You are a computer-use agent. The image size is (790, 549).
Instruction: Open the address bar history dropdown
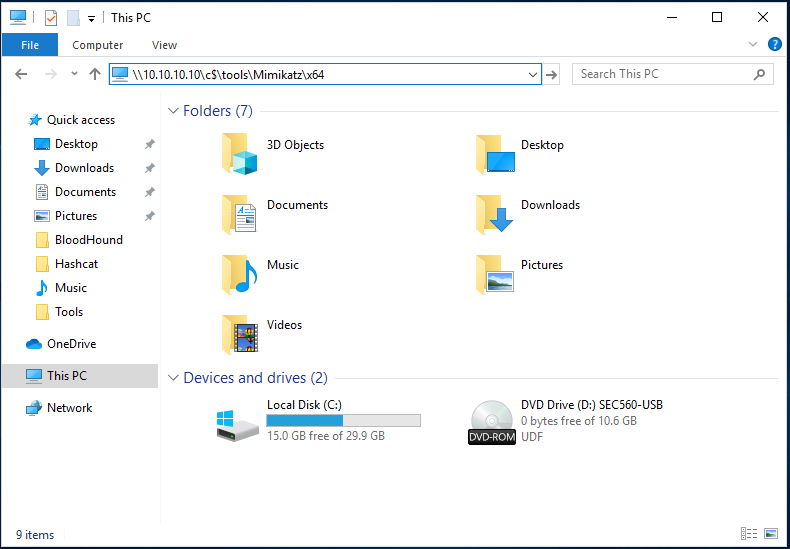[x=533, y=75]
